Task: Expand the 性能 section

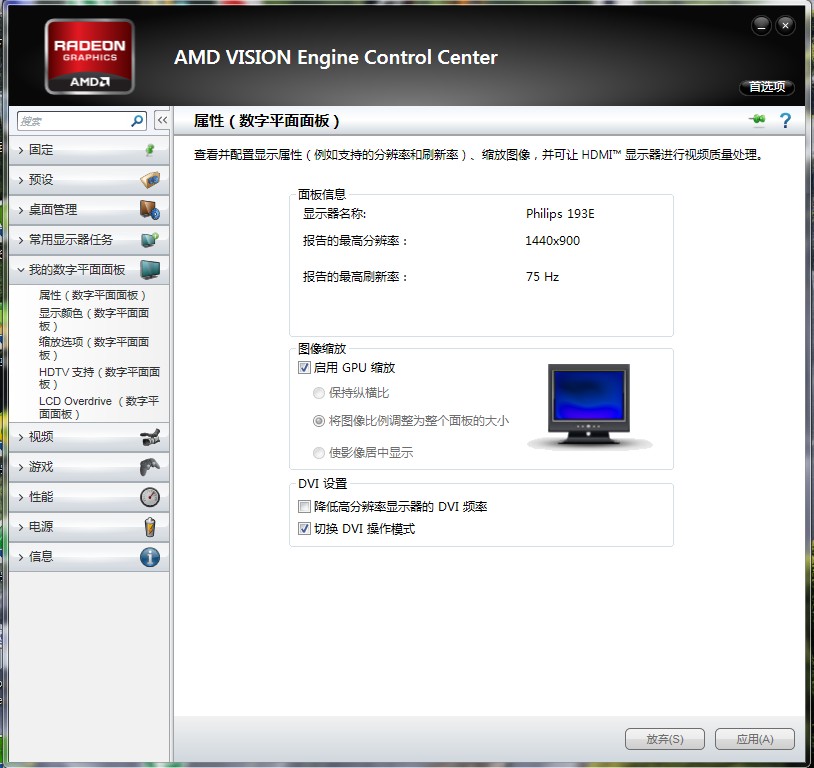Action: tap(89, 497)
